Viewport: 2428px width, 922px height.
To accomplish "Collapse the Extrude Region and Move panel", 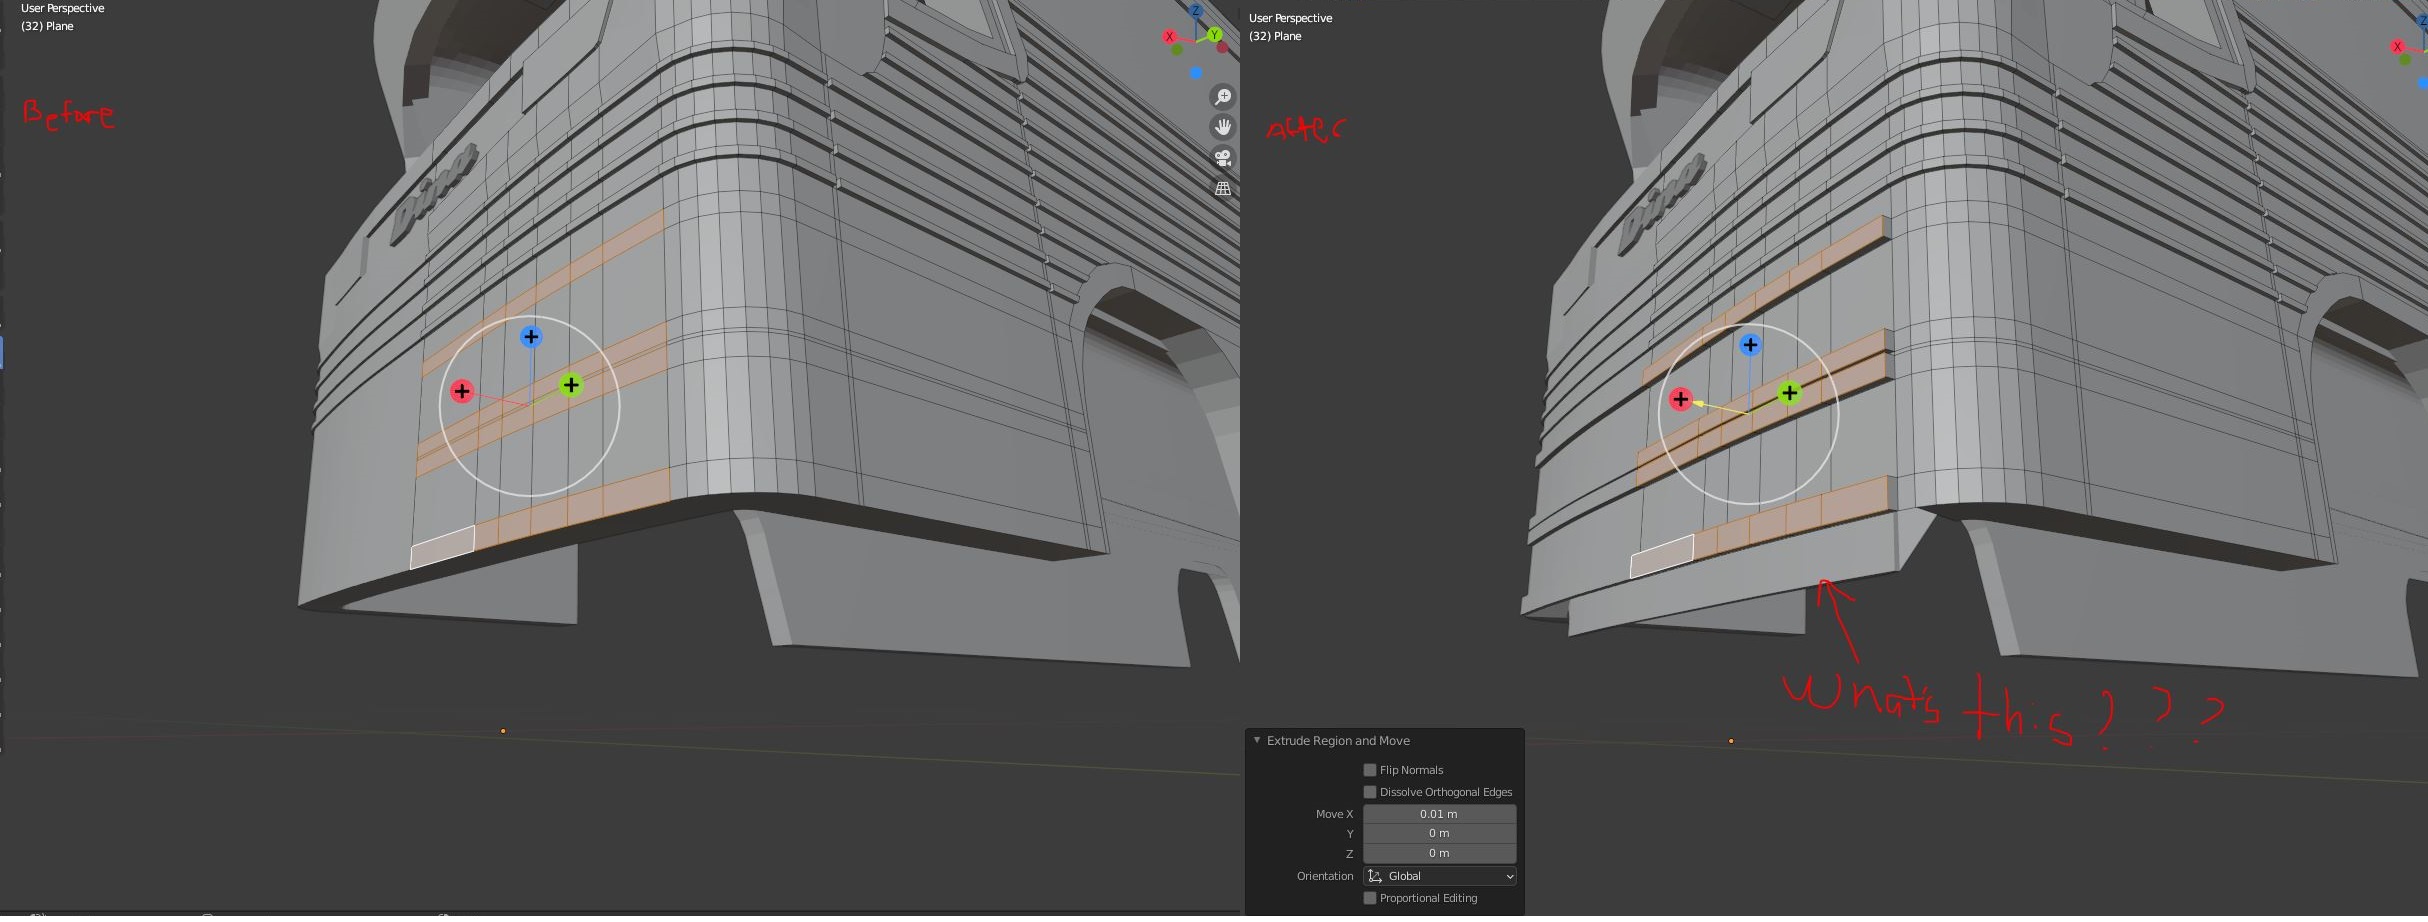I will pos(1257,740).
